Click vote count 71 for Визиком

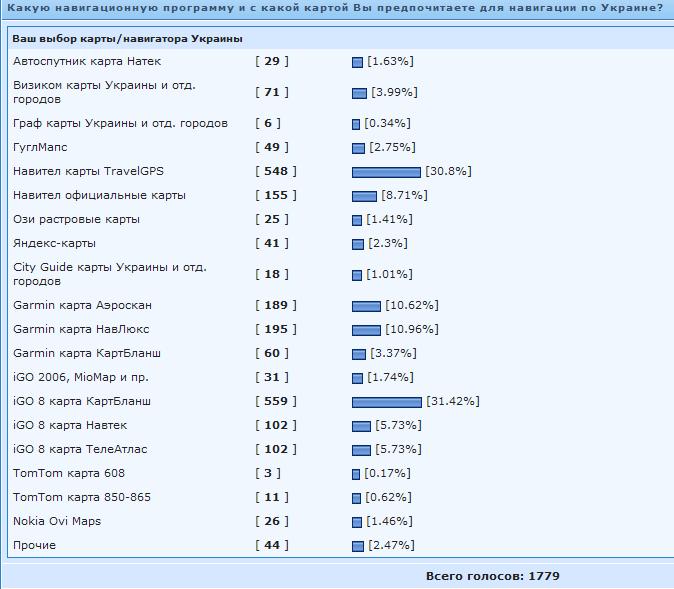[272, 92]
